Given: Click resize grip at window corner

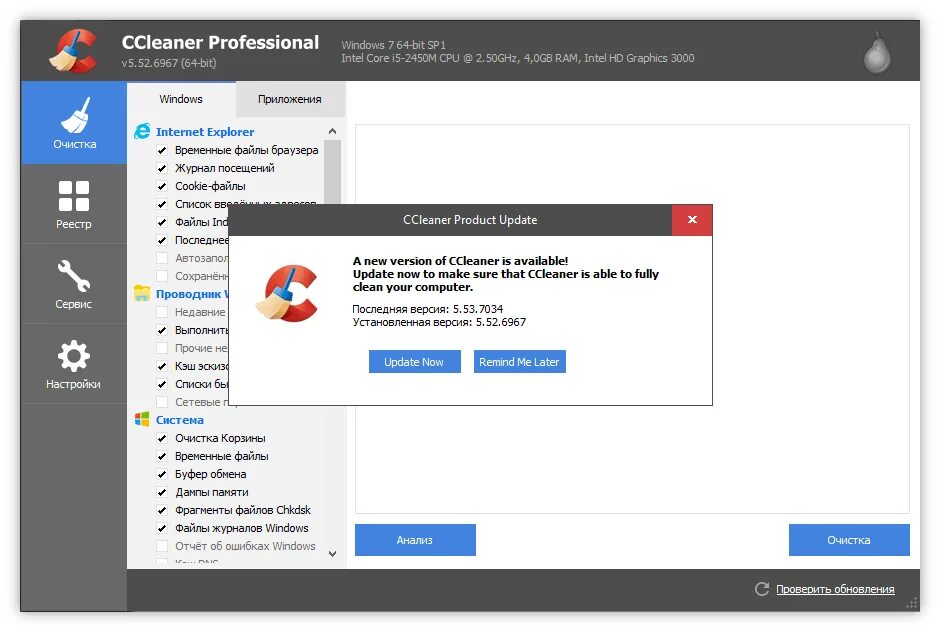Looking at the screenshot, I should point(912,603).
